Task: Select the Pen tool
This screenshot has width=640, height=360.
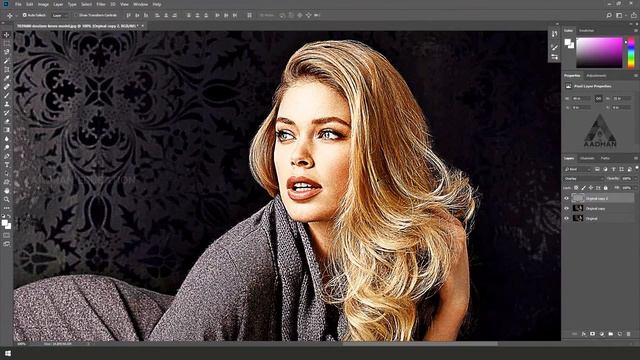Action: pyautogui.click(x=7, y=156)
